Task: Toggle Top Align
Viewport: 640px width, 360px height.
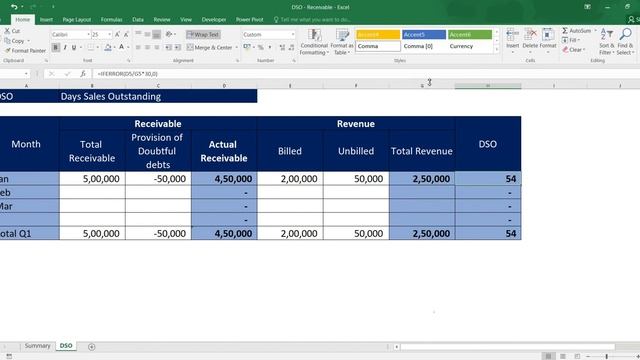Action: coord(138,34)
